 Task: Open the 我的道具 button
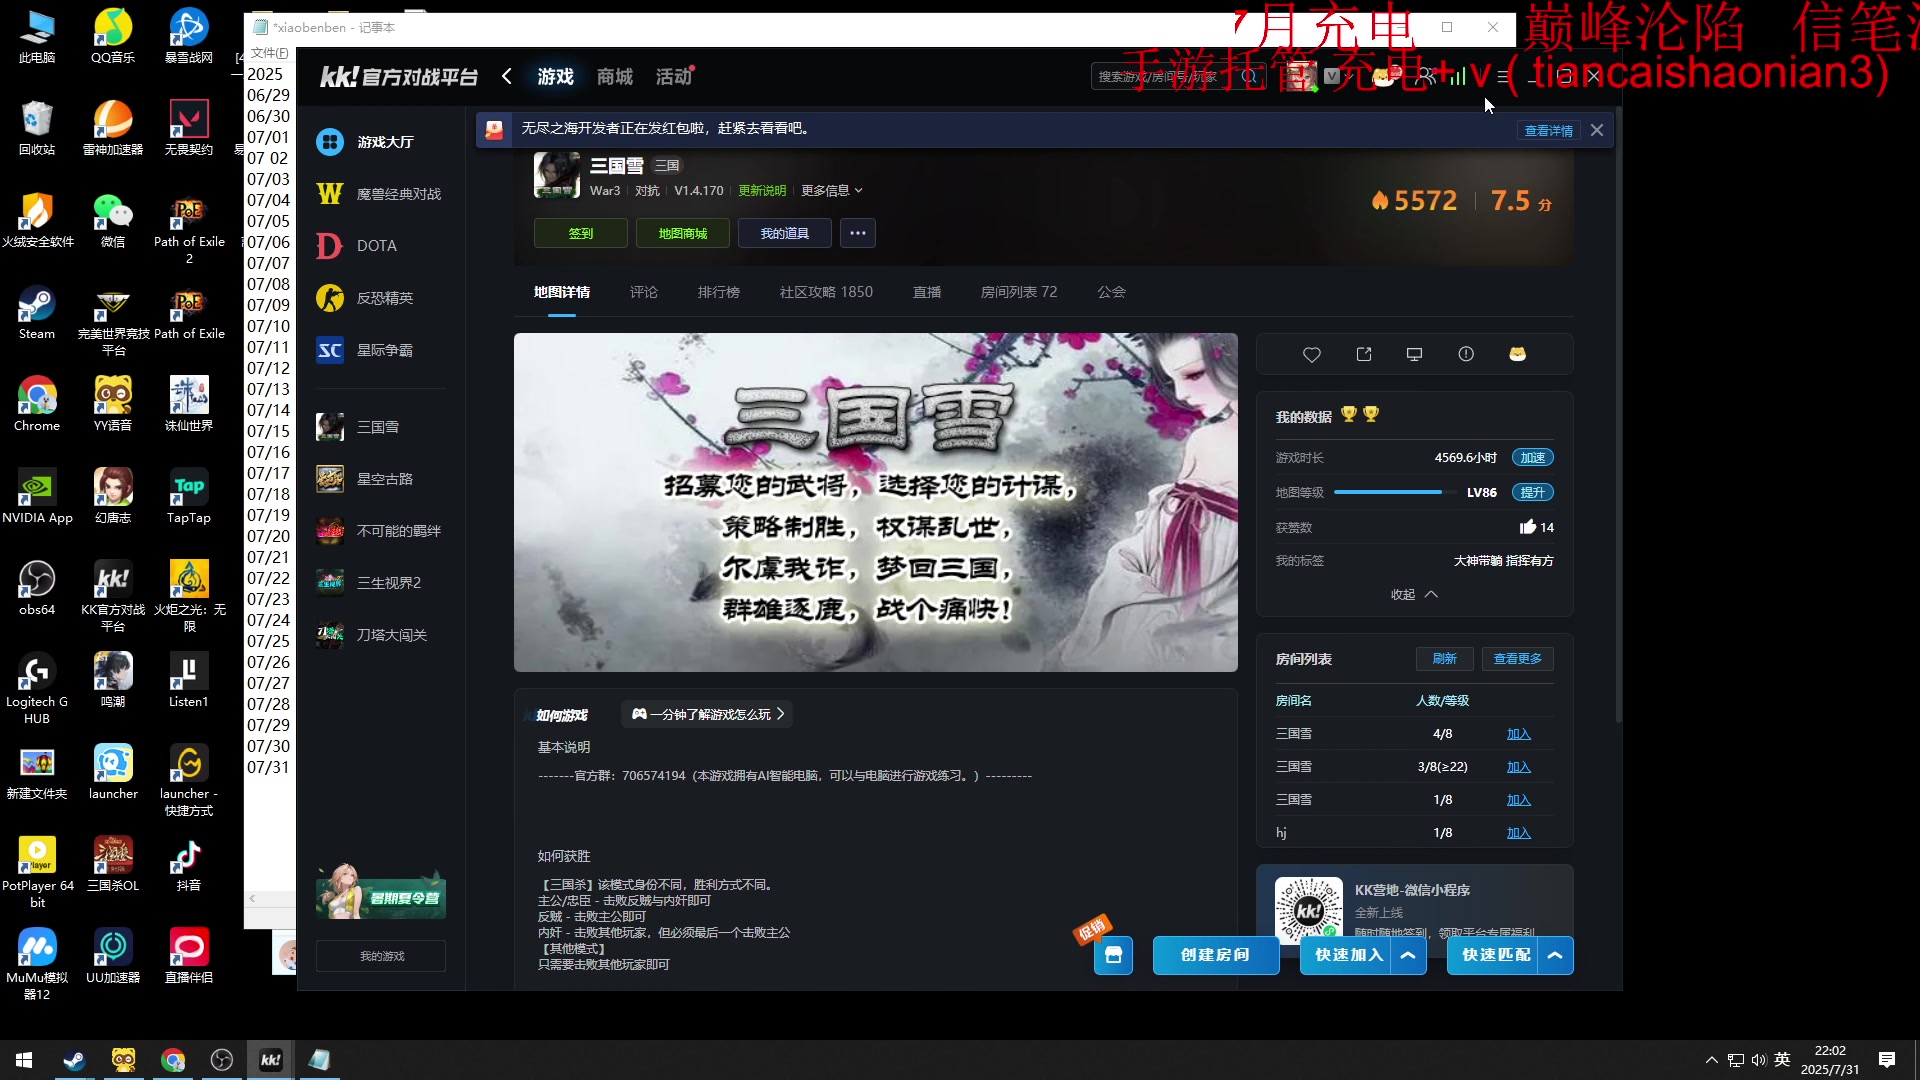point(785,233)
